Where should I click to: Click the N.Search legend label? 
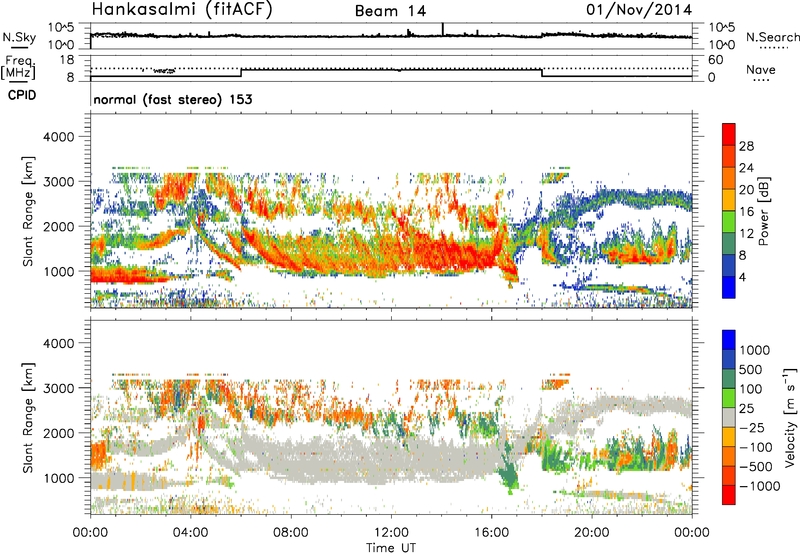pyautogui.click(x=772, y=37)
